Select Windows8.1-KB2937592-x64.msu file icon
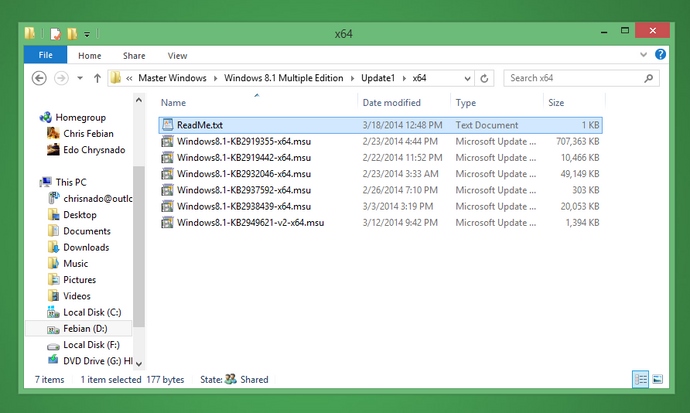The image size is (690, 413). click(167, 190)
